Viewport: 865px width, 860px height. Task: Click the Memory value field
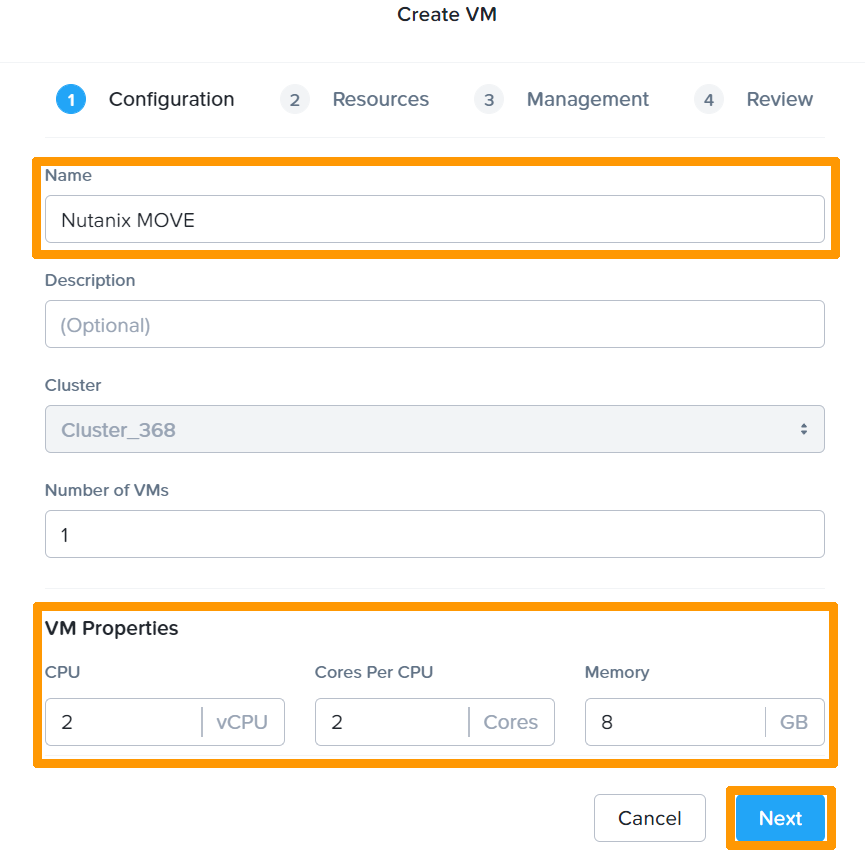(x=674, y=722)
